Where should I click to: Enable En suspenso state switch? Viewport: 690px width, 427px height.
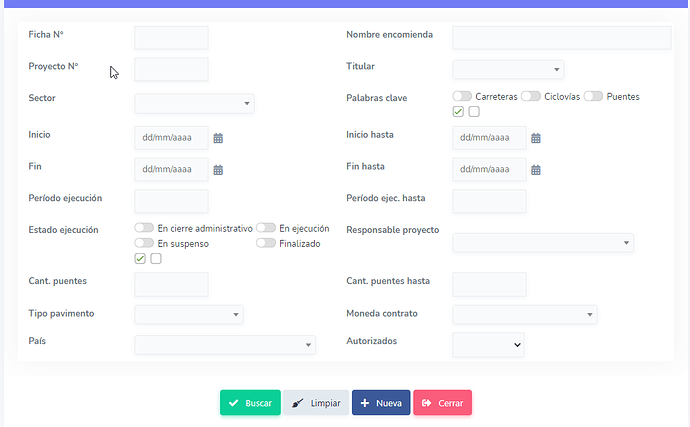pyautogui.click(x=144, y=243)
